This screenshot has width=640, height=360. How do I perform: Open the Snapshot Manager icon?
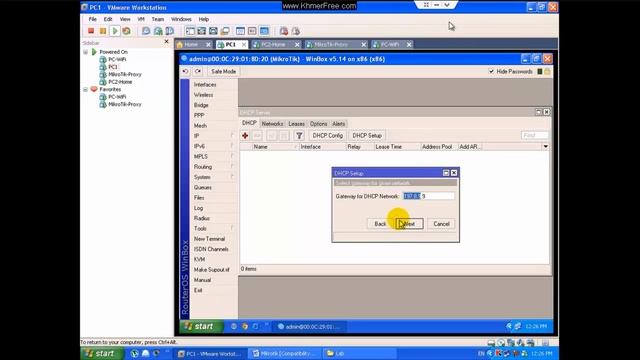tap(170, 31)
